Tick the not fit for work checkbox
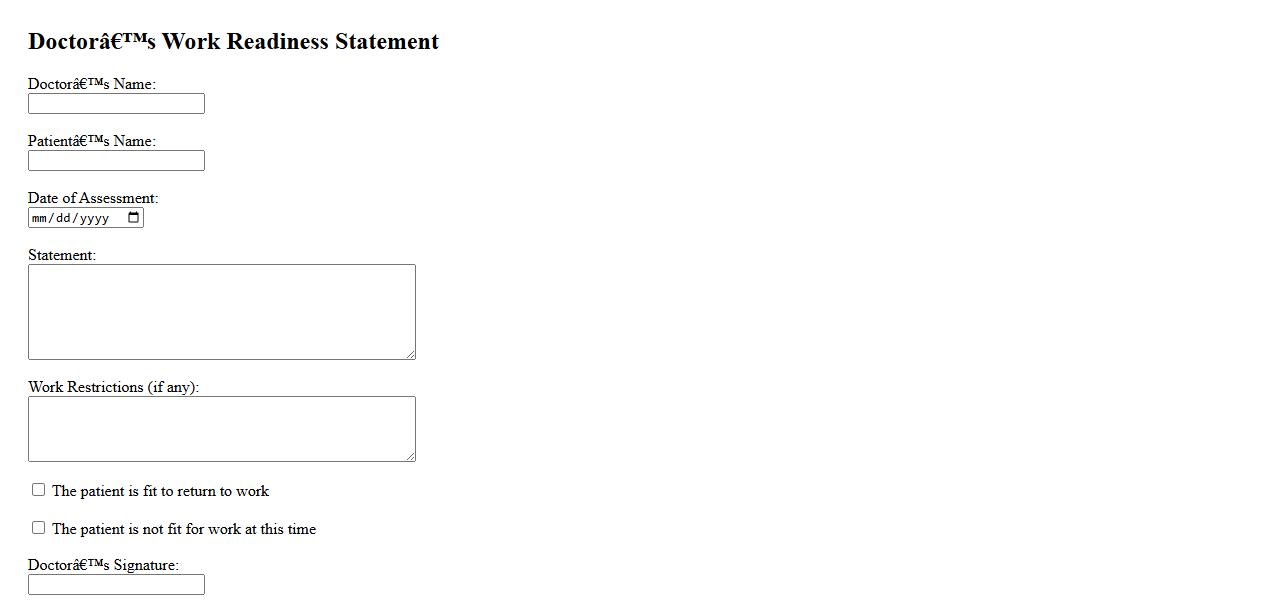The image size is (1278, 601). [39, 528]
